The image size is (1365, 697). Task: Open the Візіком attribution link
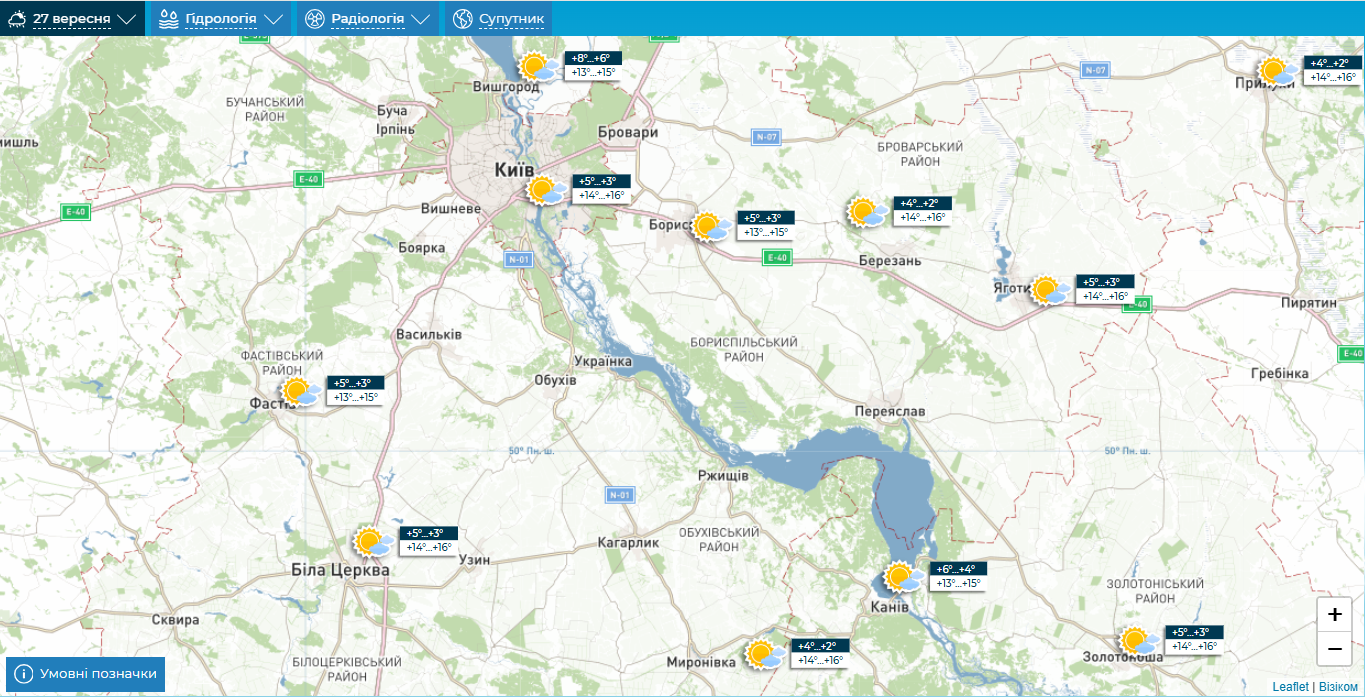1338,687
